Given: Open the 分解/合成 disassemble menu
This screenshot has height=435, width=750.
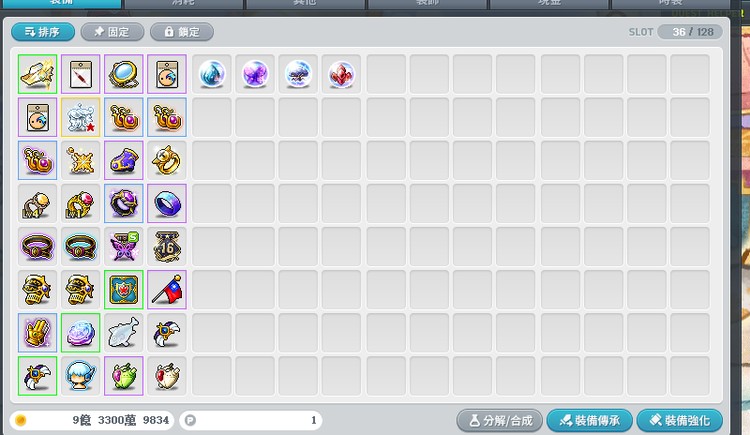Looking at the screenshot, I should tap(500, 421).
